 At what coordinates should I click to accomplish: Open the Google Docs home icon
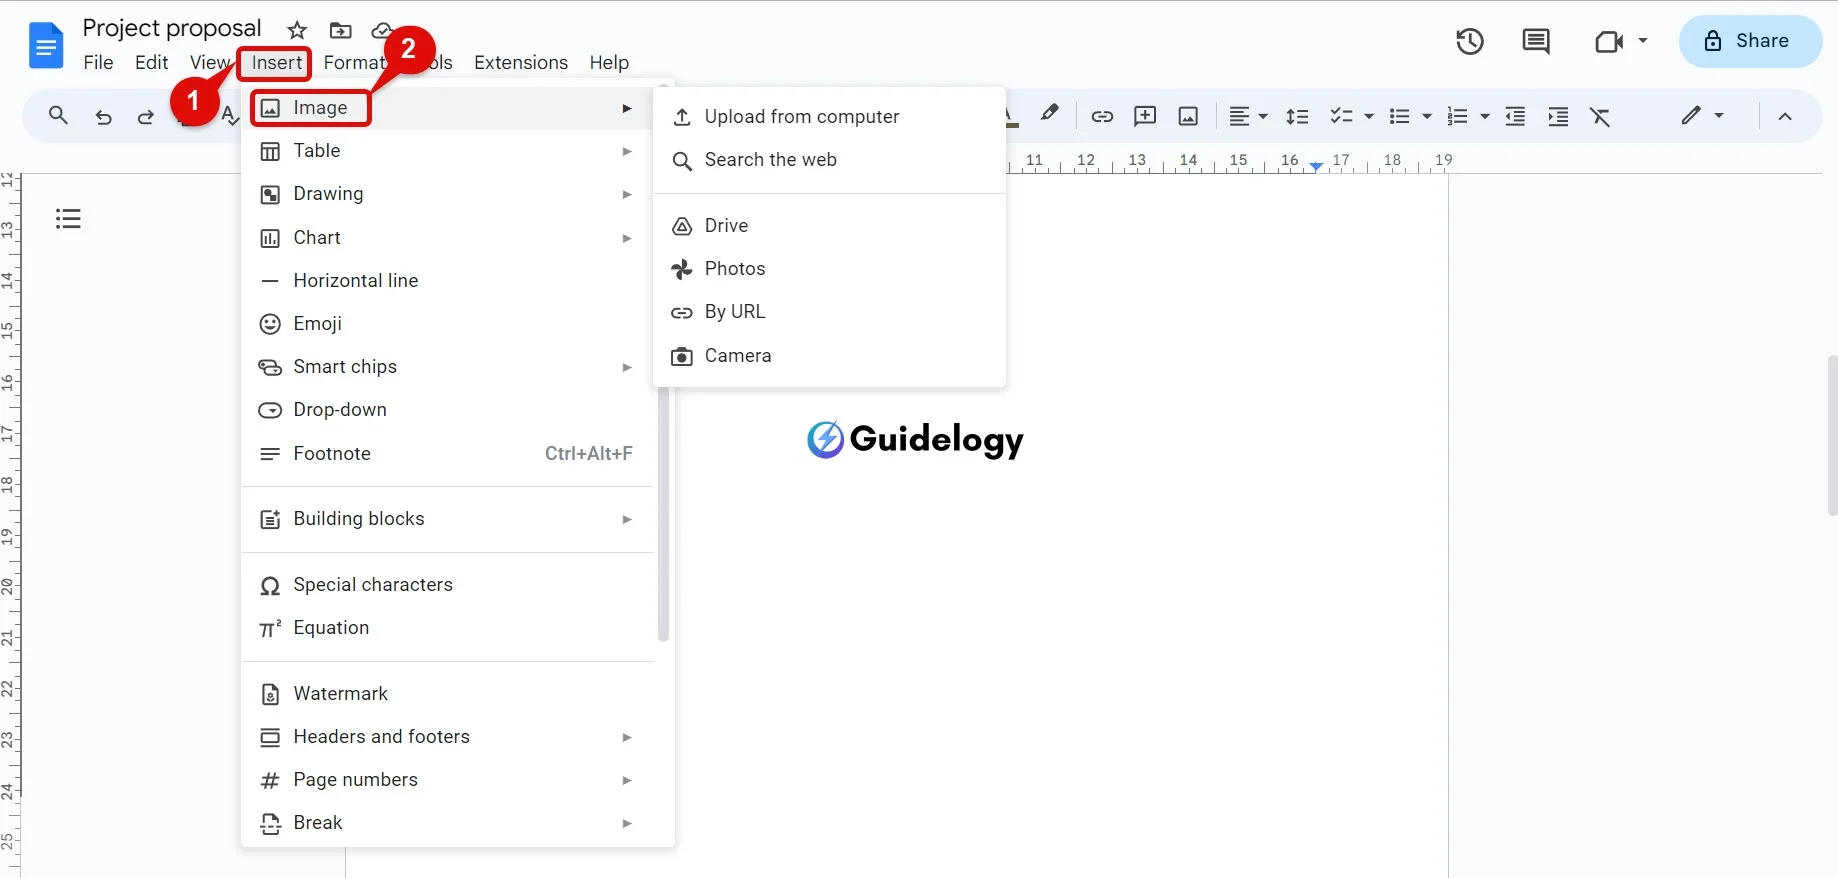pos(46,45)
